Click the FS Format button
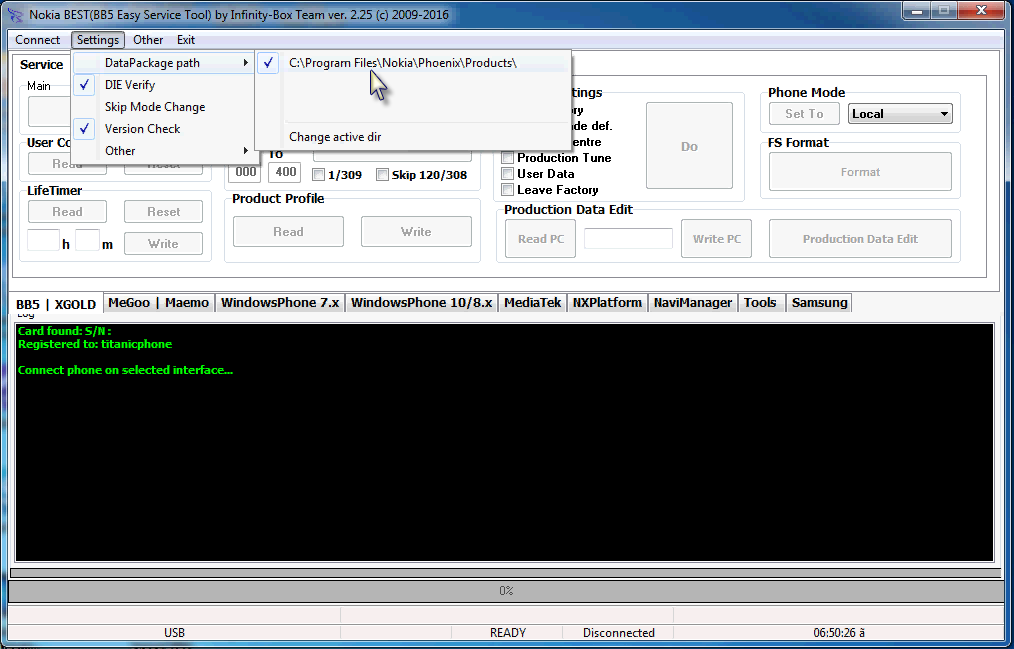The height and width of the screenshot is (649, 1014). tap(860, 172)
